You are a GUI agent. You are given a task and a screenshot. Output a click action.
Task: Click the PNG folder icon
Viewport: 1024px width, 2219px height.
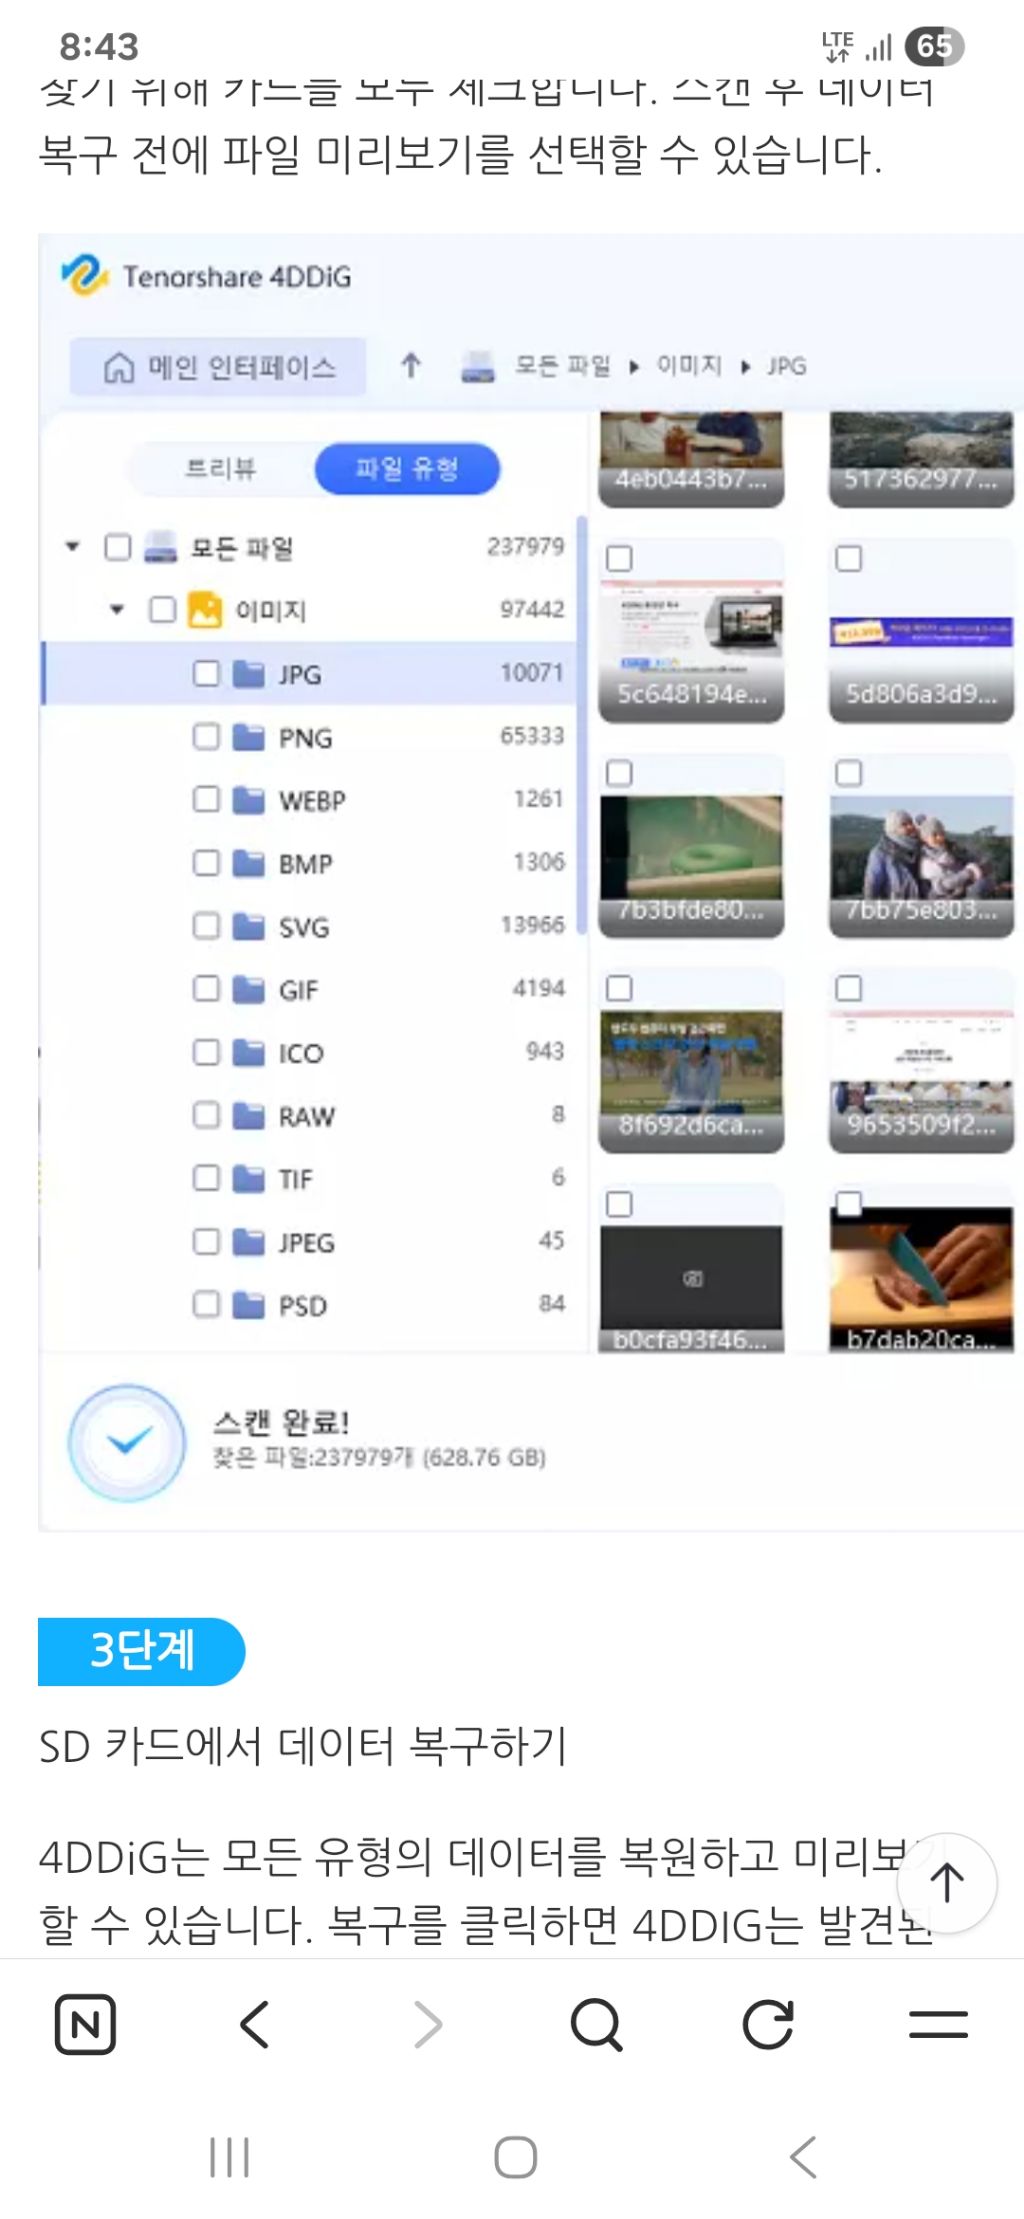(248, 737)
